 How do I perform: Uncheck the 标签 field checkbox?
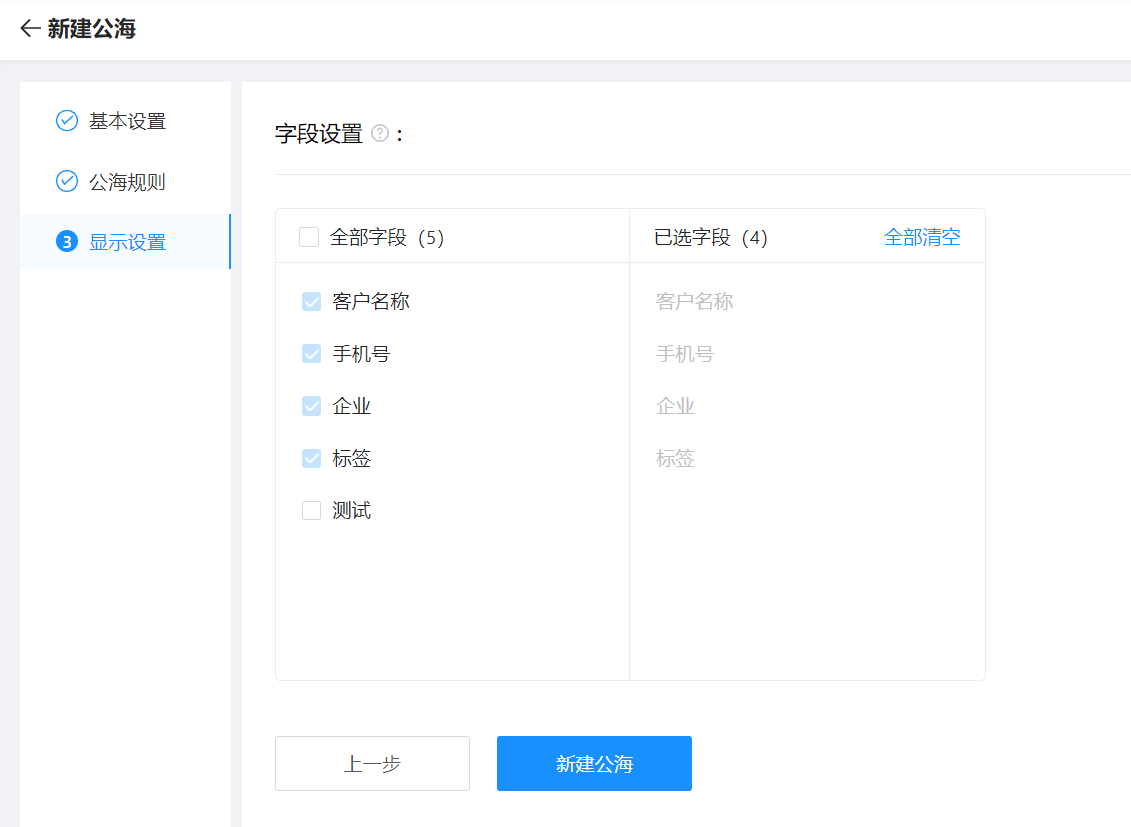(x=311, y=459)
